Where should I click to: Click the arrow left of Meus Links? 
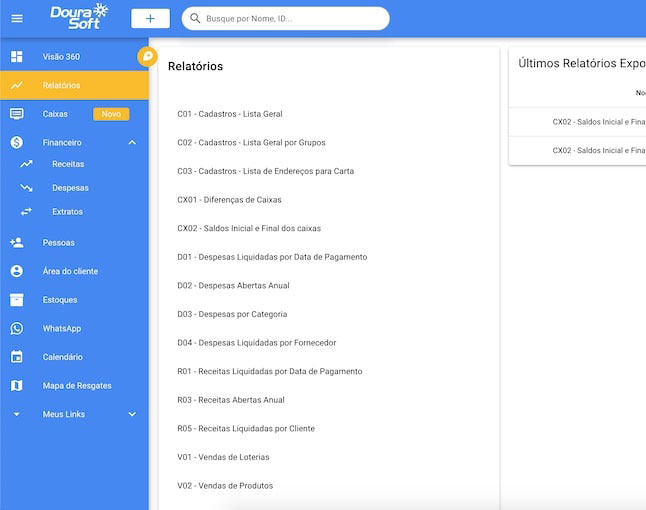coord(17,414)
